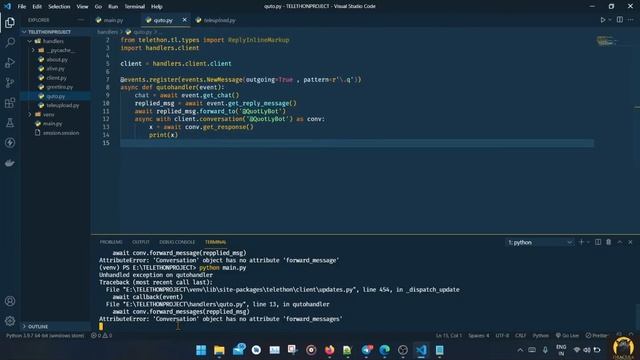Change the UTF-8 file encoding
Screen dimensions: 640x360
coord(502,336)
